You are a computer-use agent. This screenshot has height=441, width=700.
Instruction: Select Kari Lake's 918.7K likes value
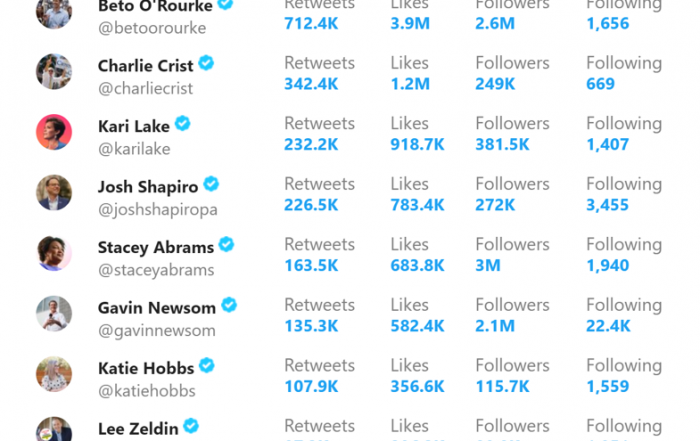417,144
